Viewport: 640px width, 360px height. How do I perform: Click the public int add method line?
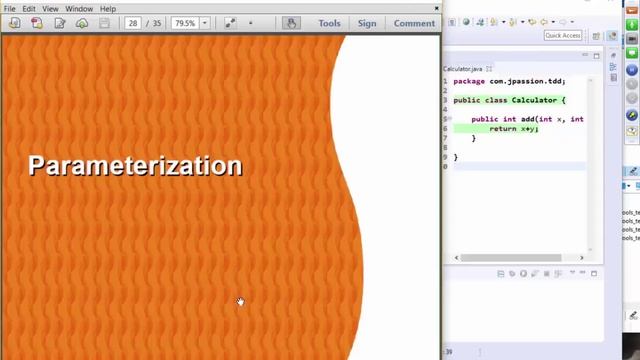pos(527,119)
